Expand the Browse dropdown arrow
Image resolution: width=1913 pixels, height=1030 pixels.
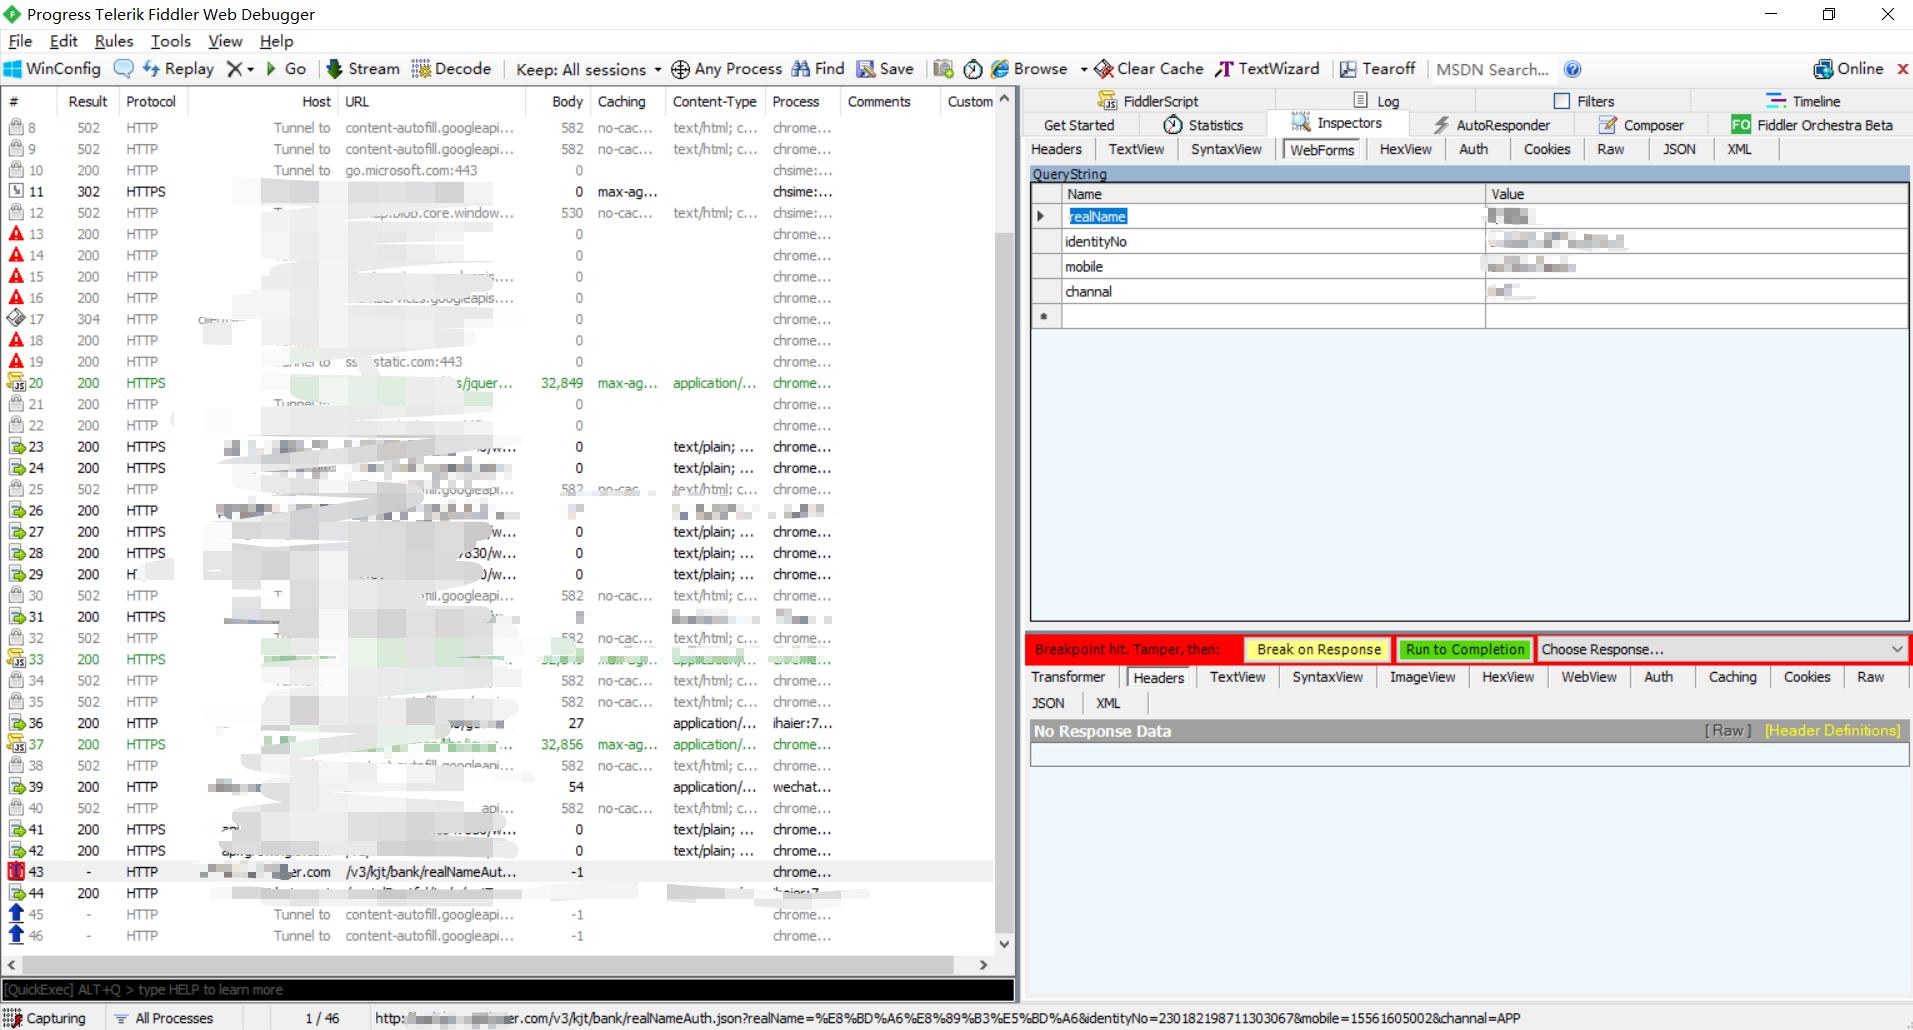[1083, 69]
